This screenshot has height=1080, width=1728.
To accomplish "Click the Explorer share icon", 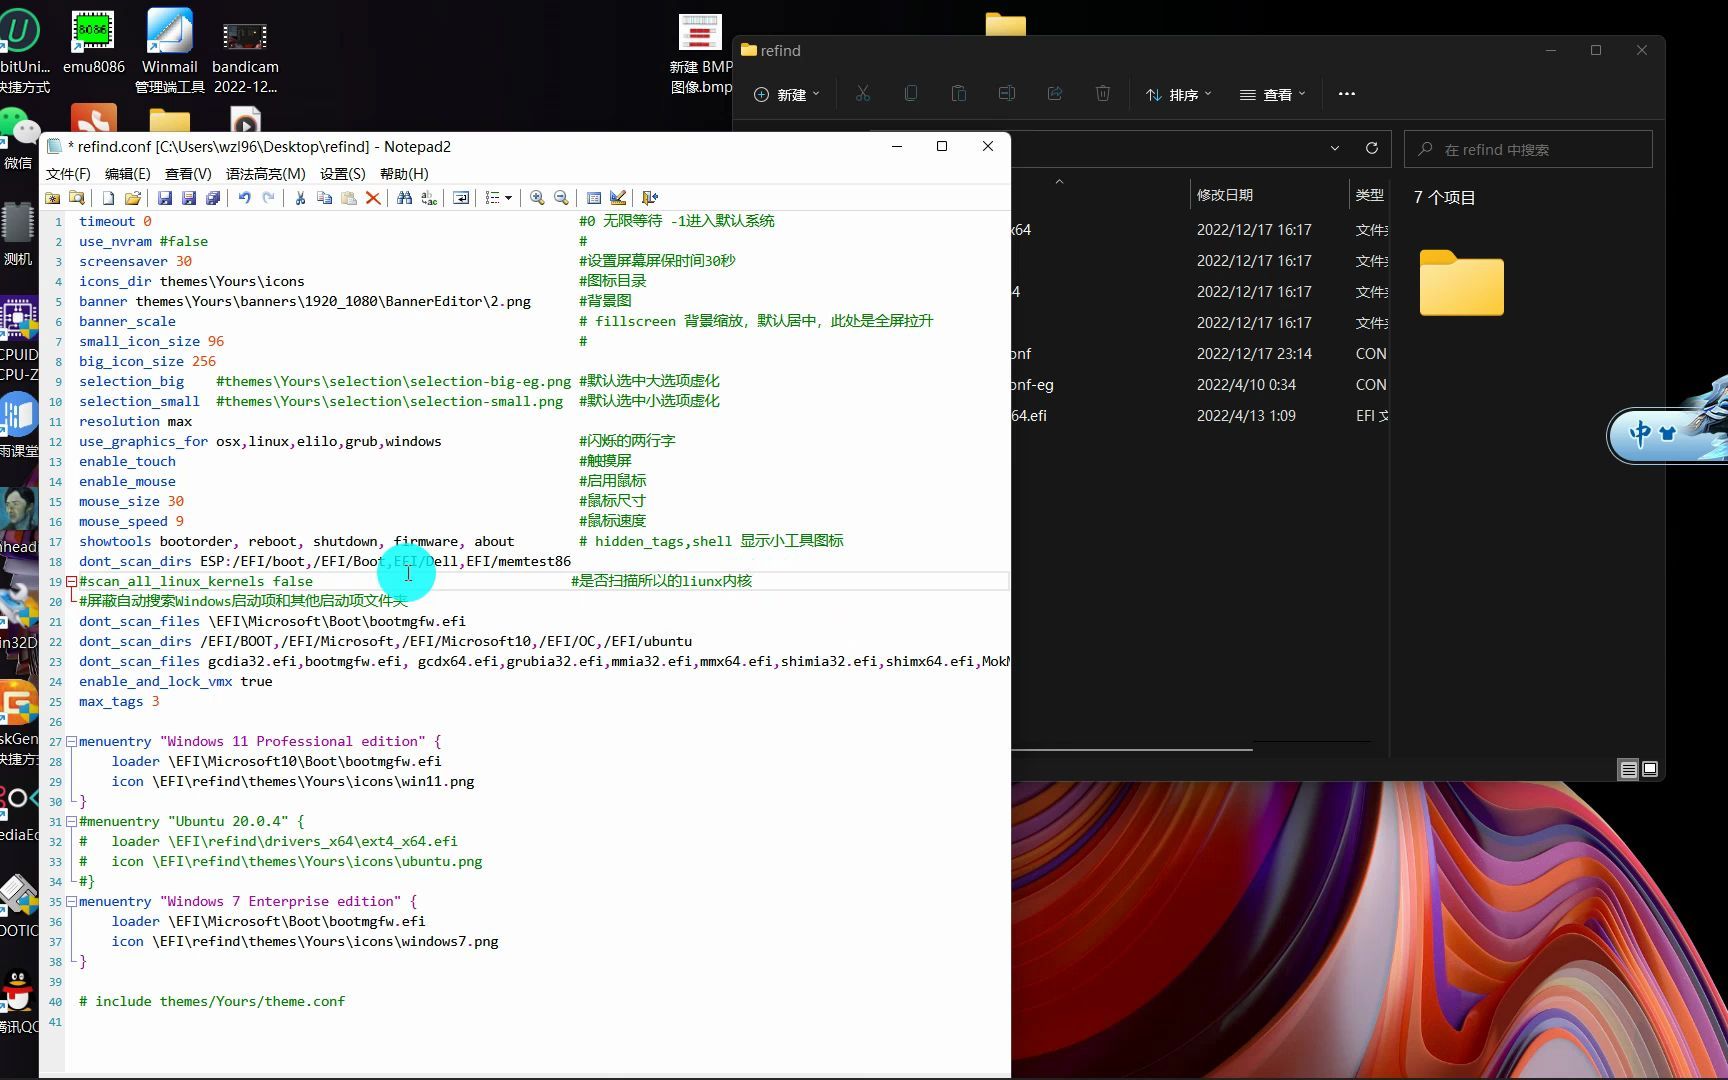I will (x=1055, y=94).
